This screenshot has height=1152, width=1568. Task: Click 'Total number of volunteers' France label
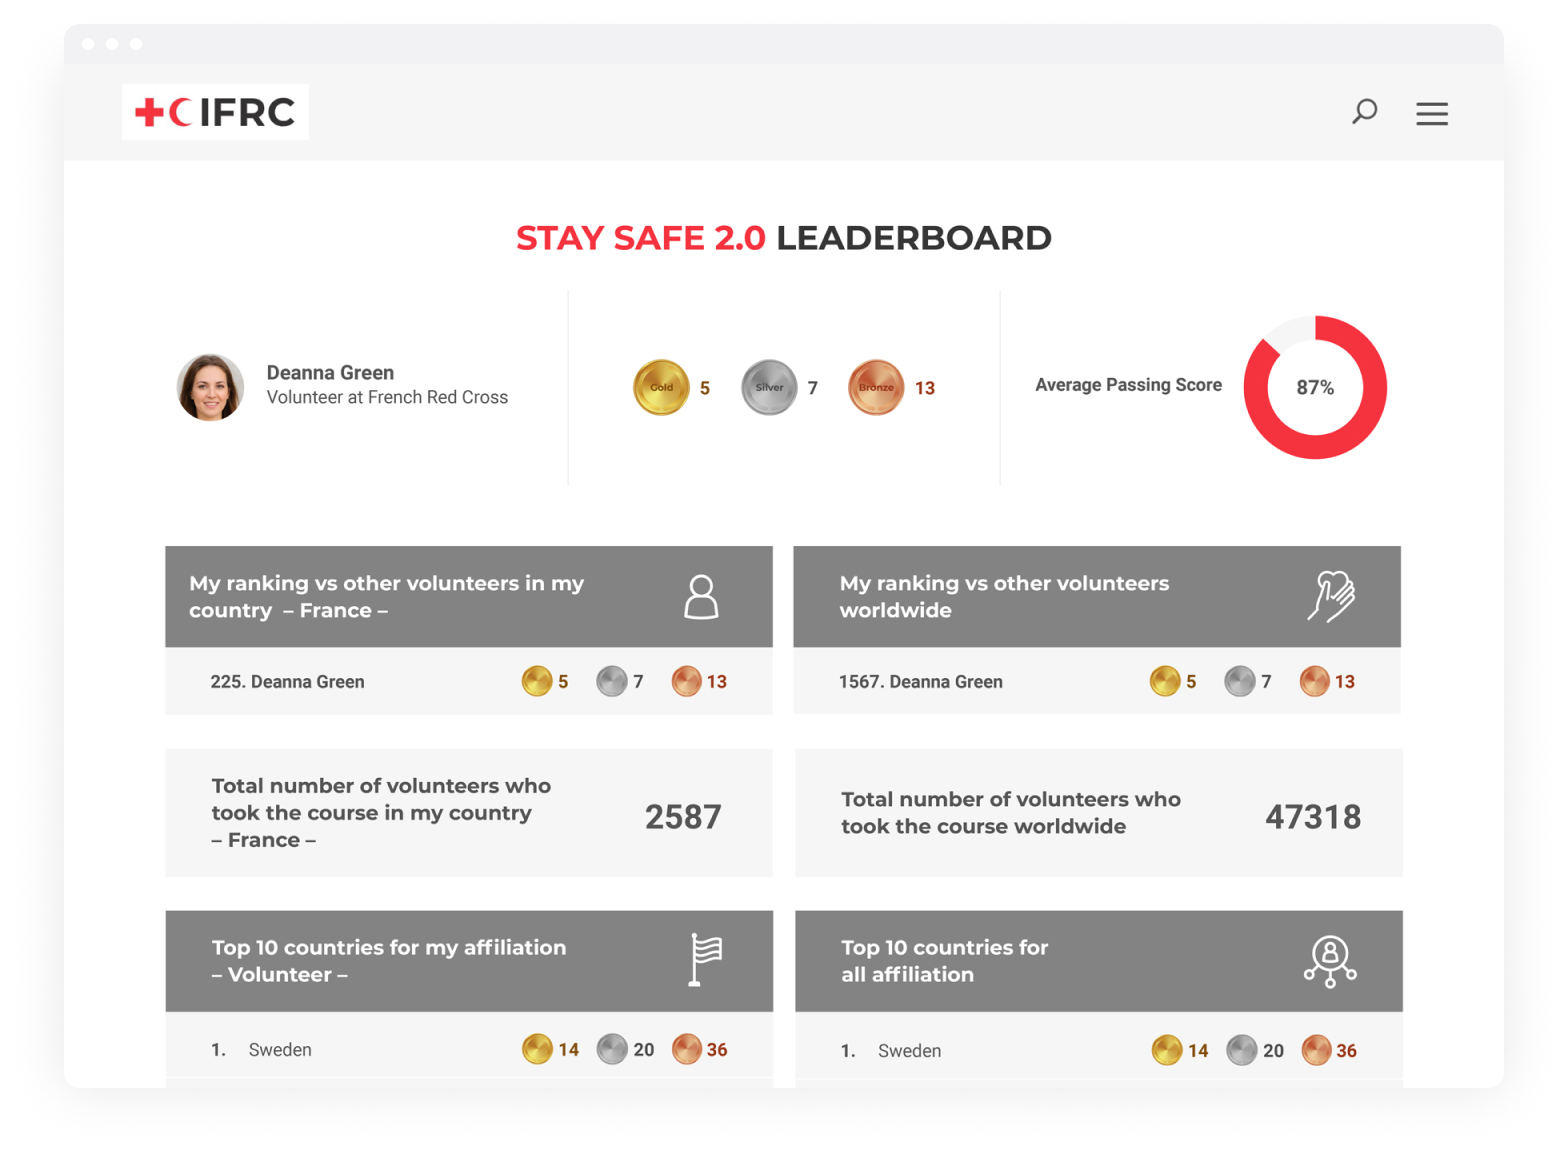pyautogui.click(x=381, y=813)
